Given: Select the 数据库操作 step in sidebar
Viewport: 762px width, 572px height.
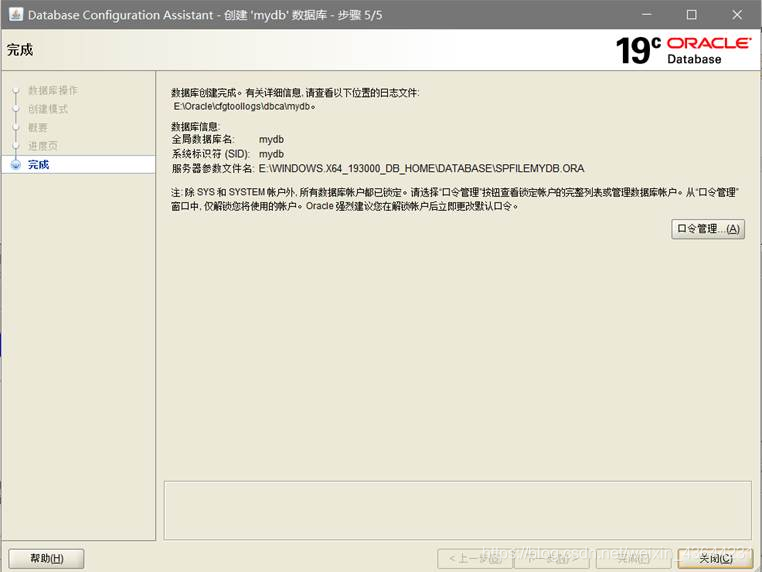Looking at the screenshot, I should (52, 90).
